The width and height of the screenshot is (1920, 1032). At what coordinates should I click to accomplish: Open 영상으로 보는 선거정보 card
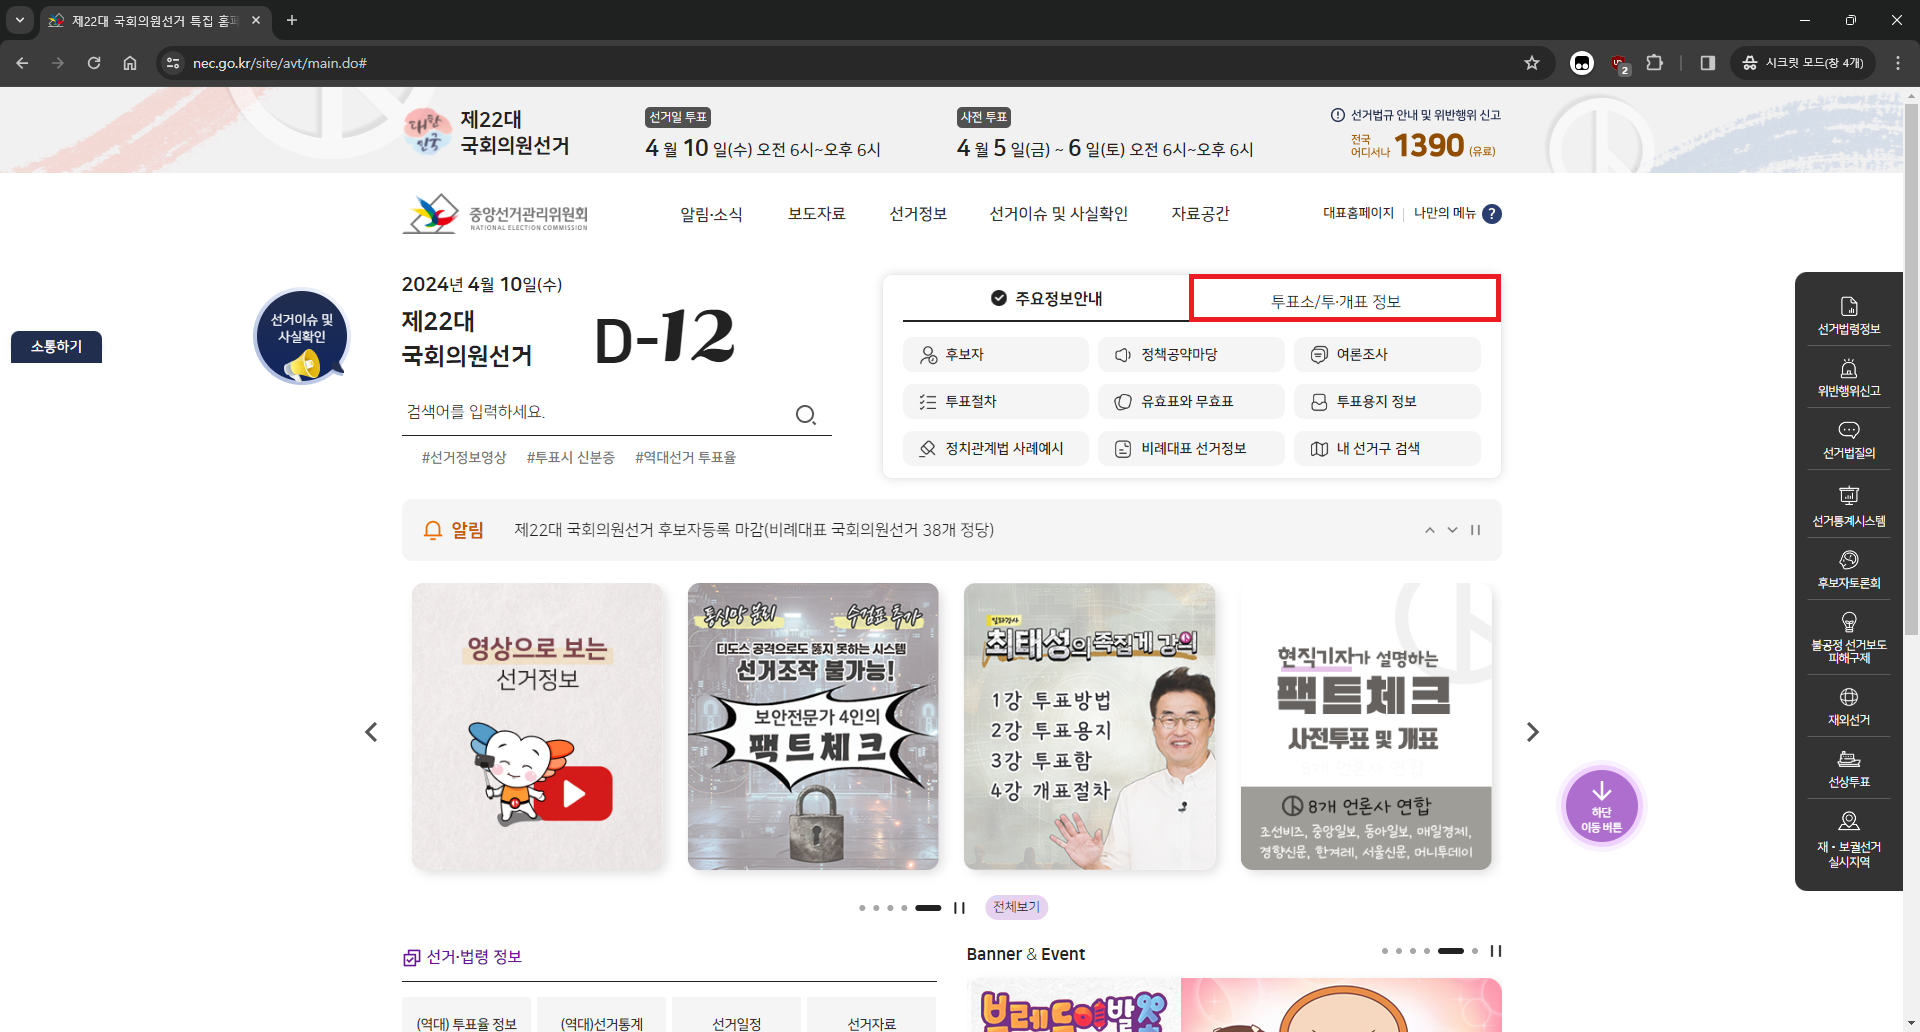pyautogui.click(x=537, y=727)
